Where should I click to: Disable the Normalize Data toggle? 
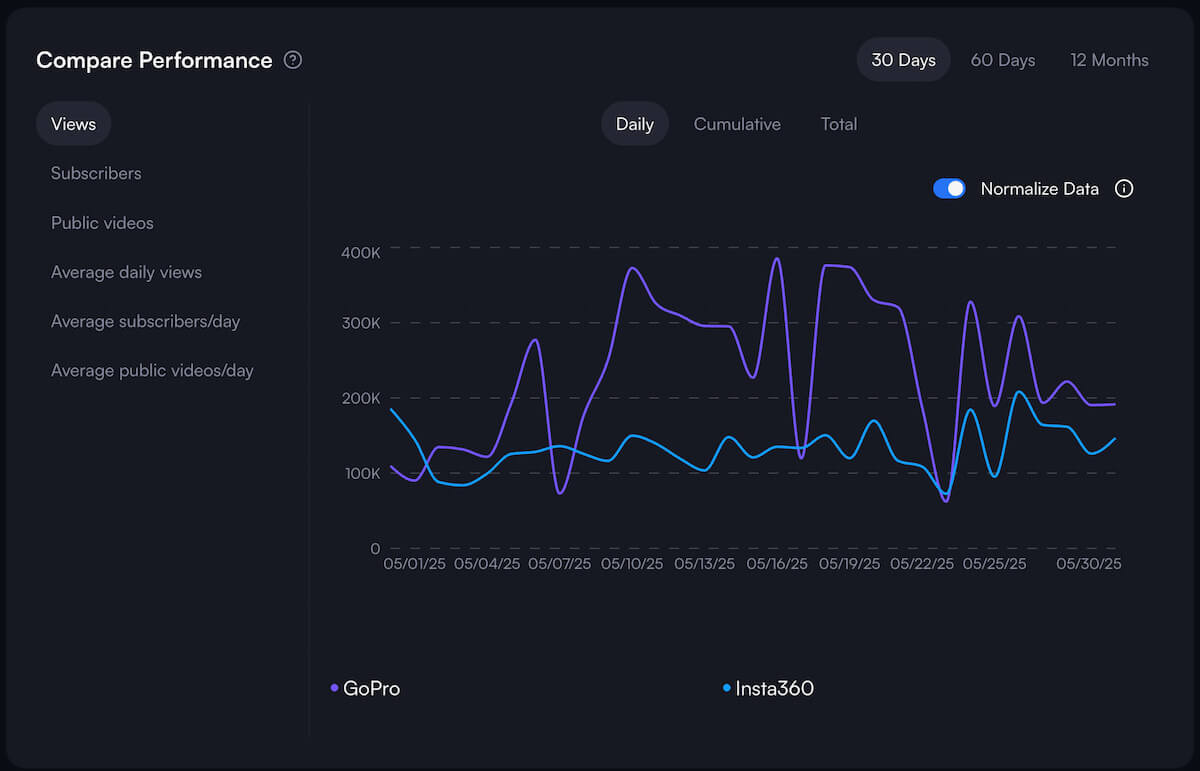[949, 188]
